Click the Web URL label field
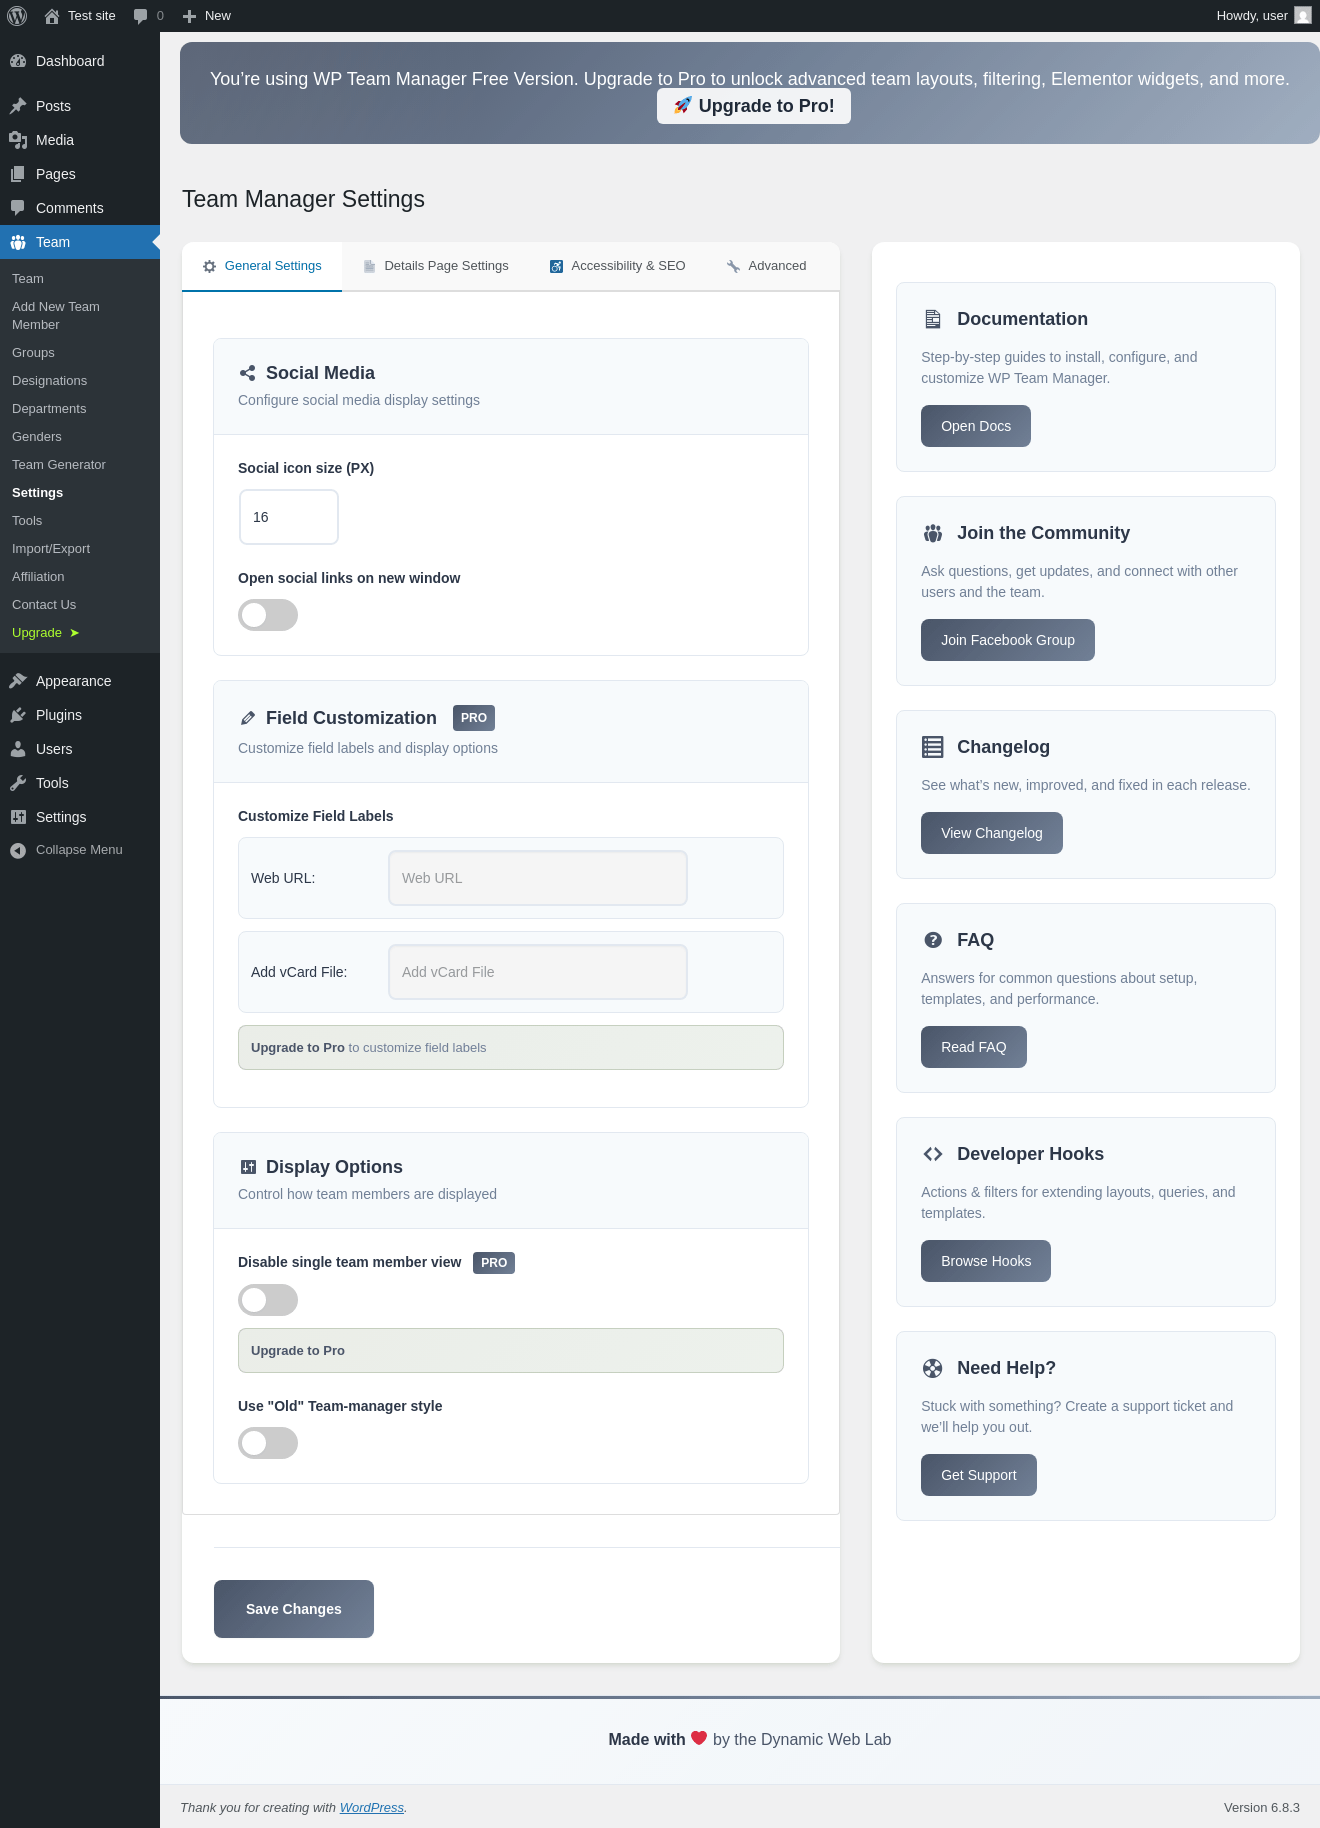 click(538, 878)
